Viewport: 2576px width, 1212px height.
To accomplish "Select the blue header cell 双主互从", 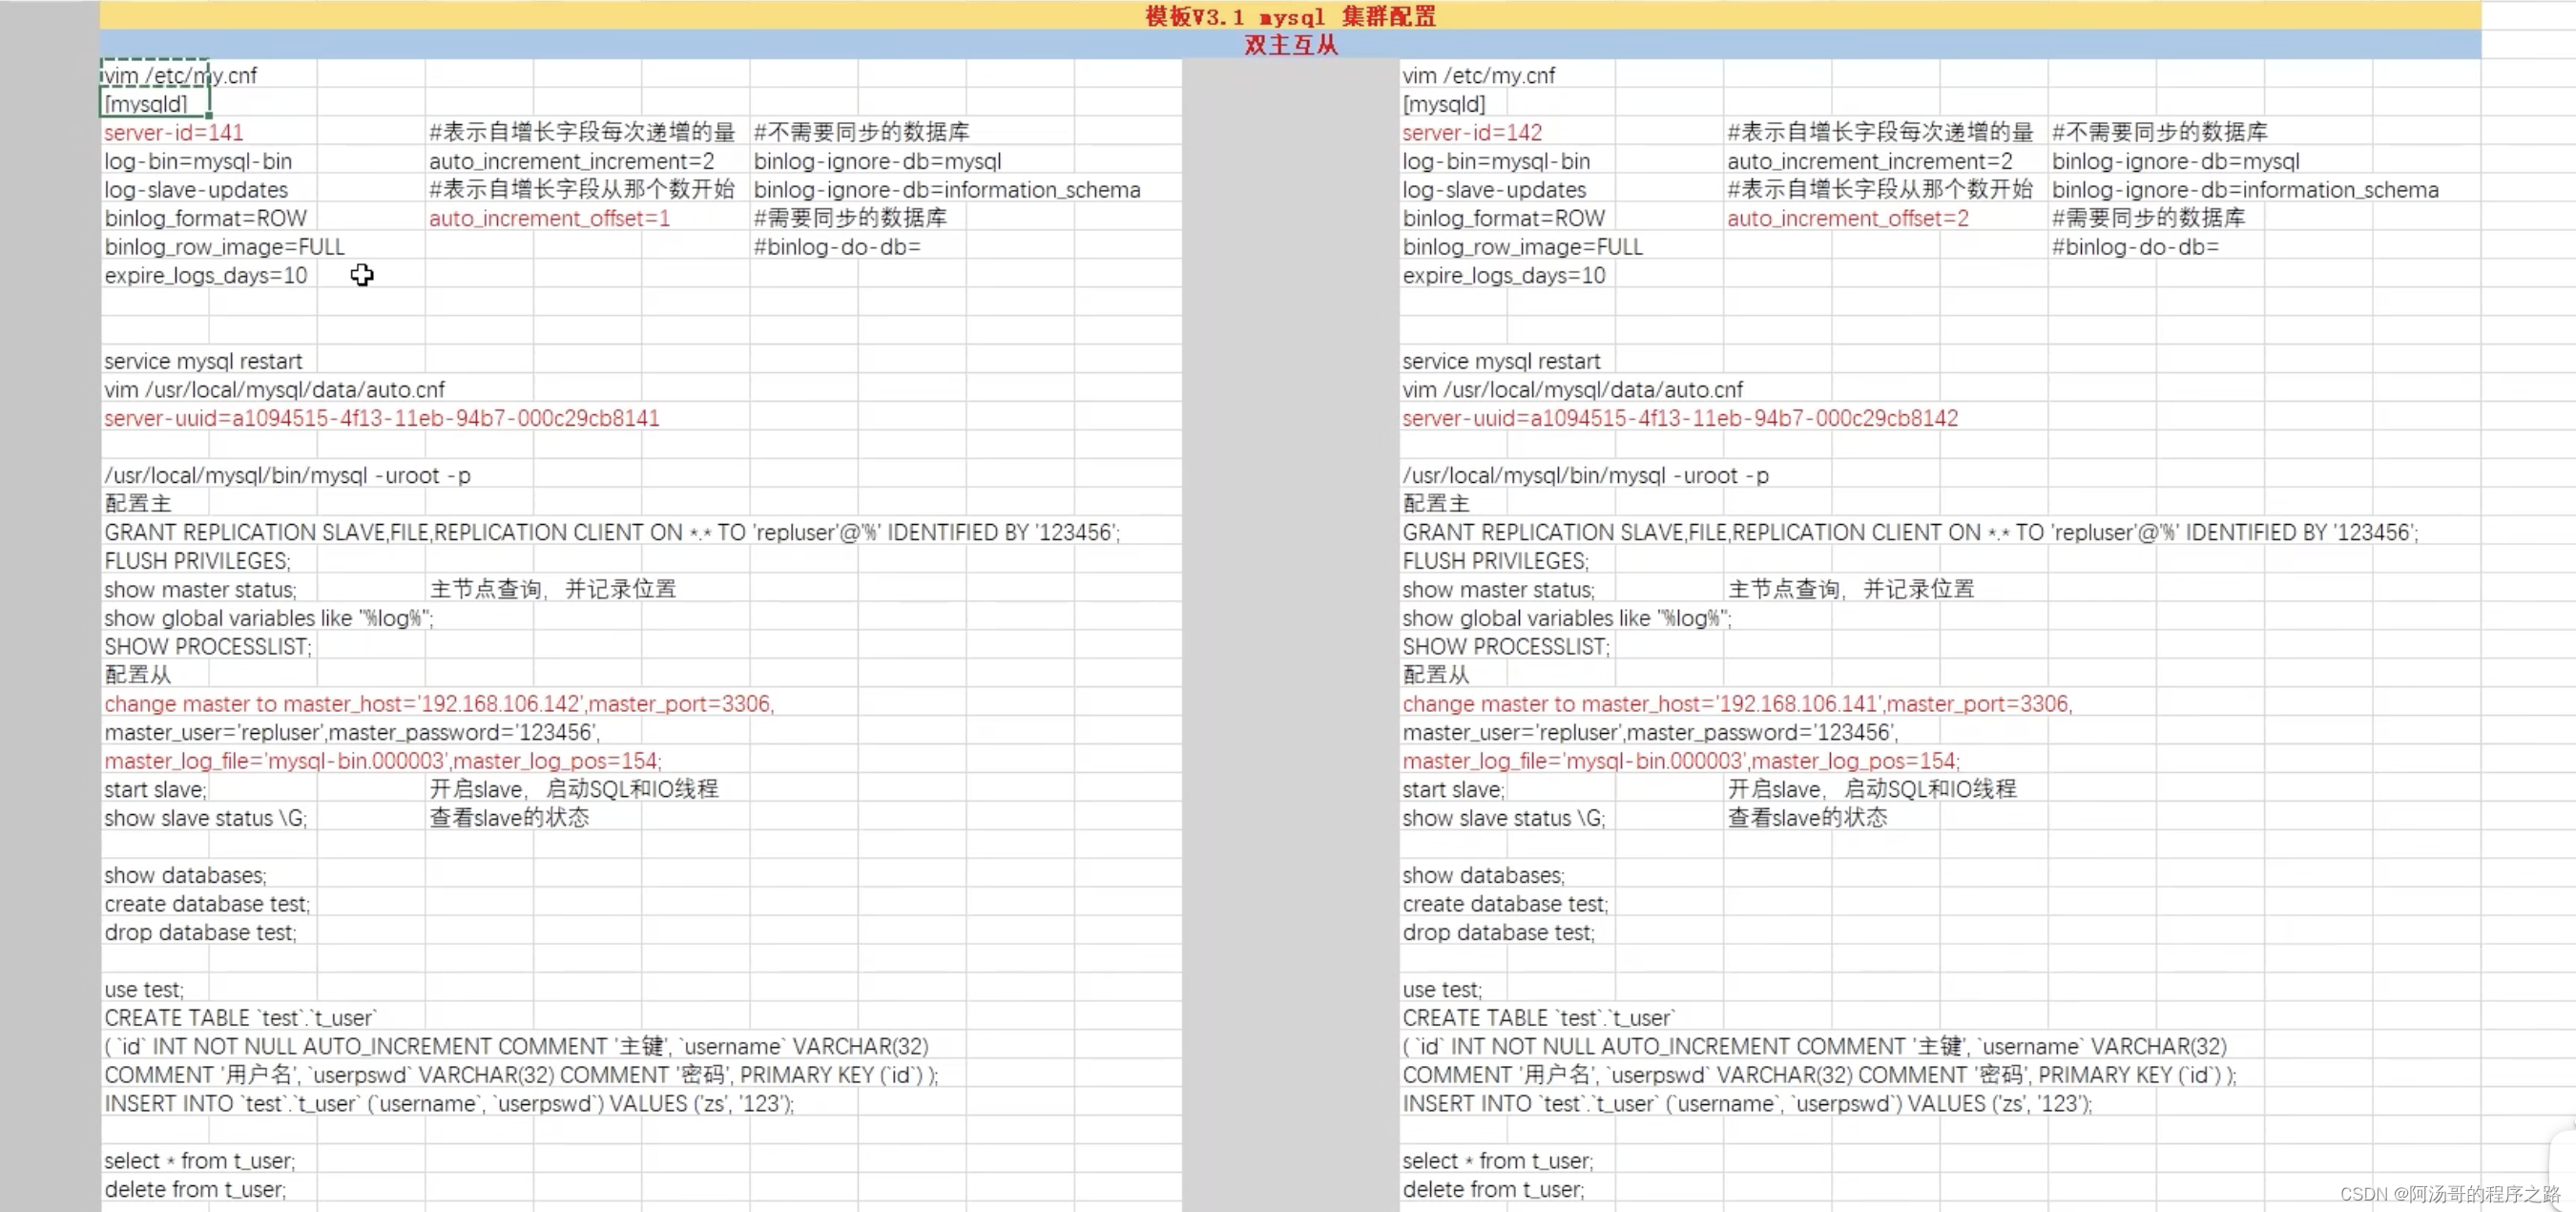I will point(1290,45).
